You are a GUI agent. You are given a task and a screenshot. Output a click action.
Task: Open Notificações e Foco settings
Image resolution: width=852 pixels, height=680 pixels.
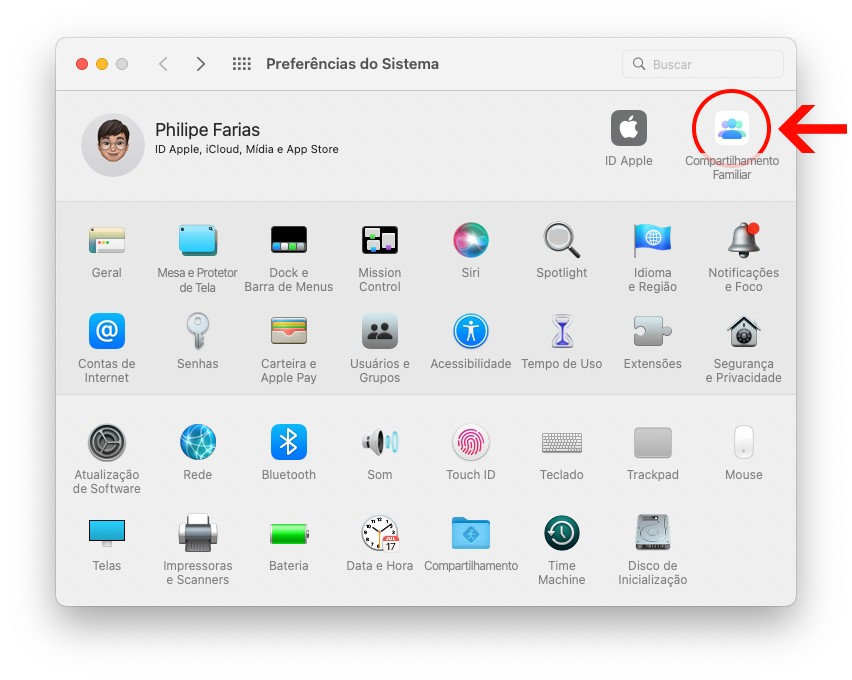(743, 240)
